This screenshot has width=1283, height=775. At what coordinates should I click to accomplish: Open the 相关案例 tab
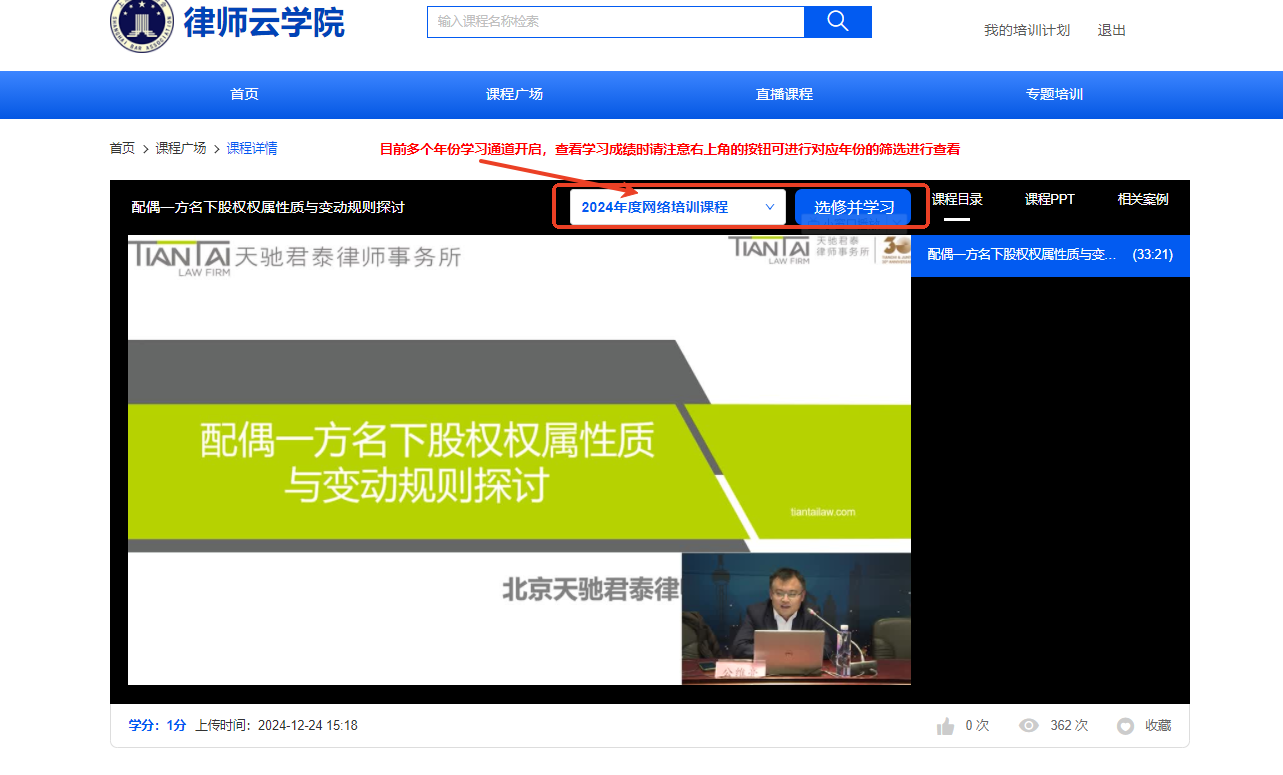(1142, 199)
